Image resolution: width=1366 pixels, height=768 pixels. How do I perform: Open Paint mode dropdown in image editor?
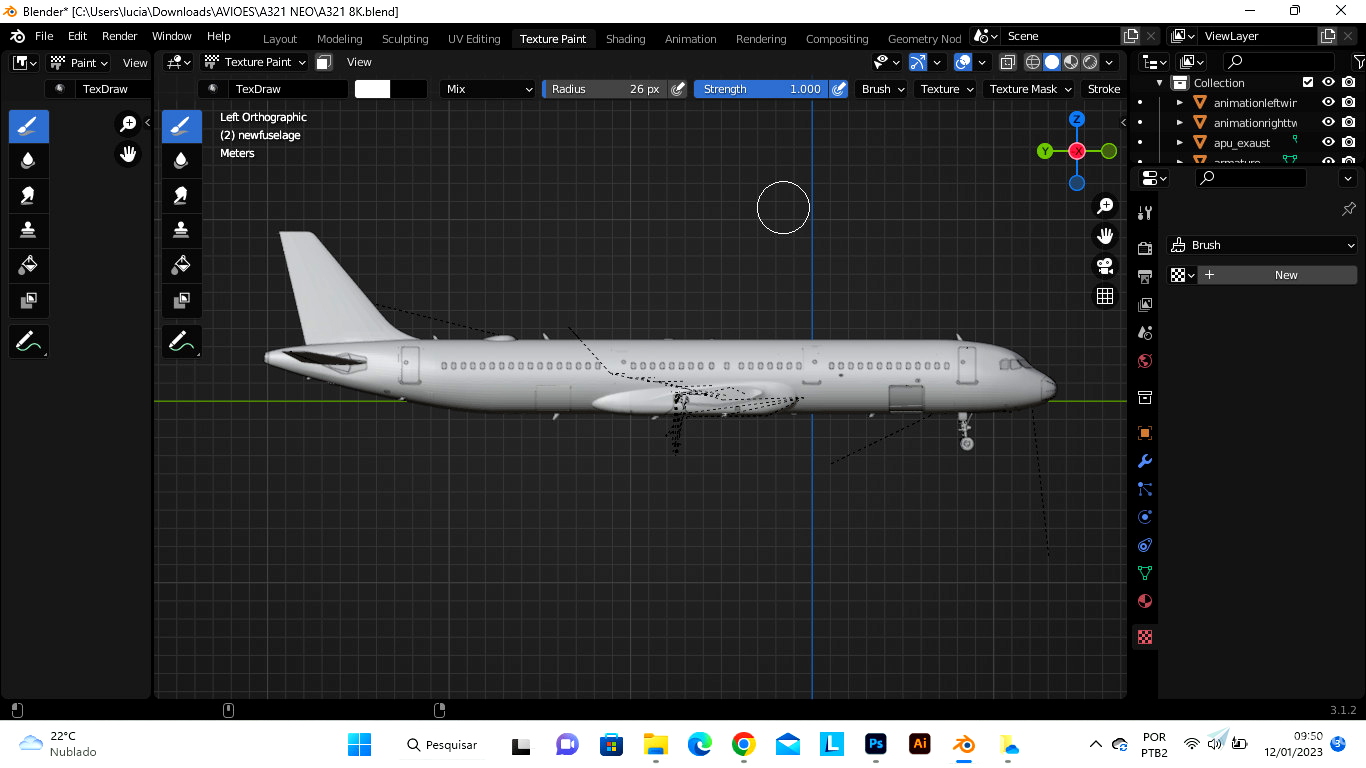click(79, 62)
